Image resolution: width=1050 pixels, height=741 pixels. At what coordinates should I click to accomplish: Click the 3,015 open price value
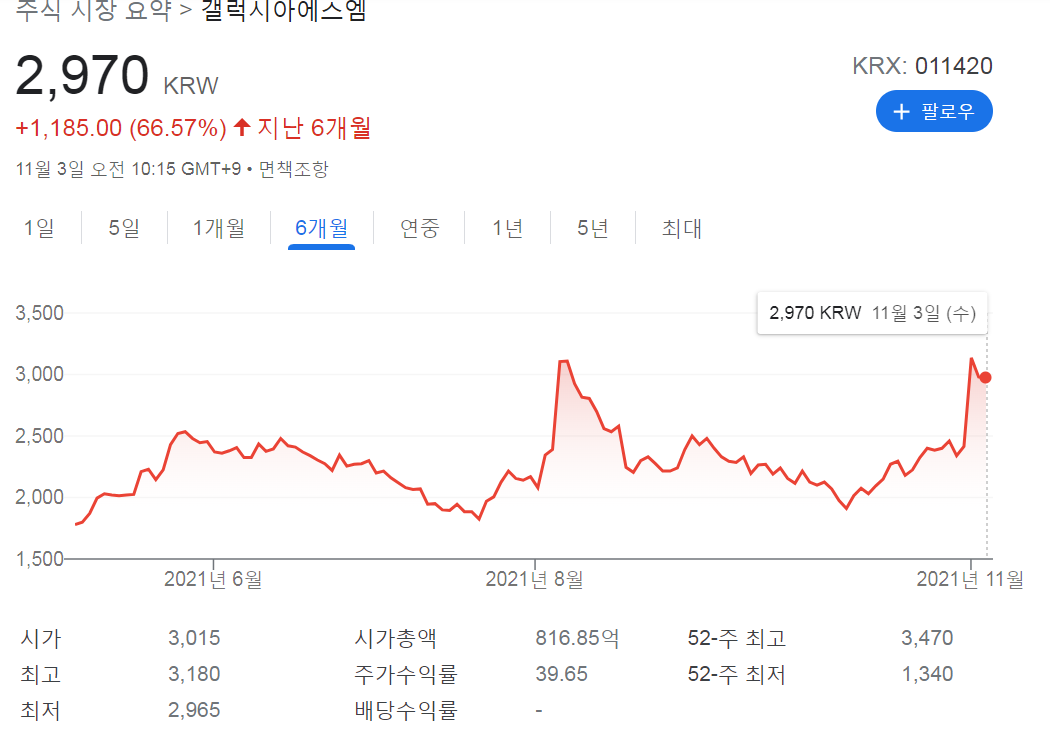pos(194,638)
